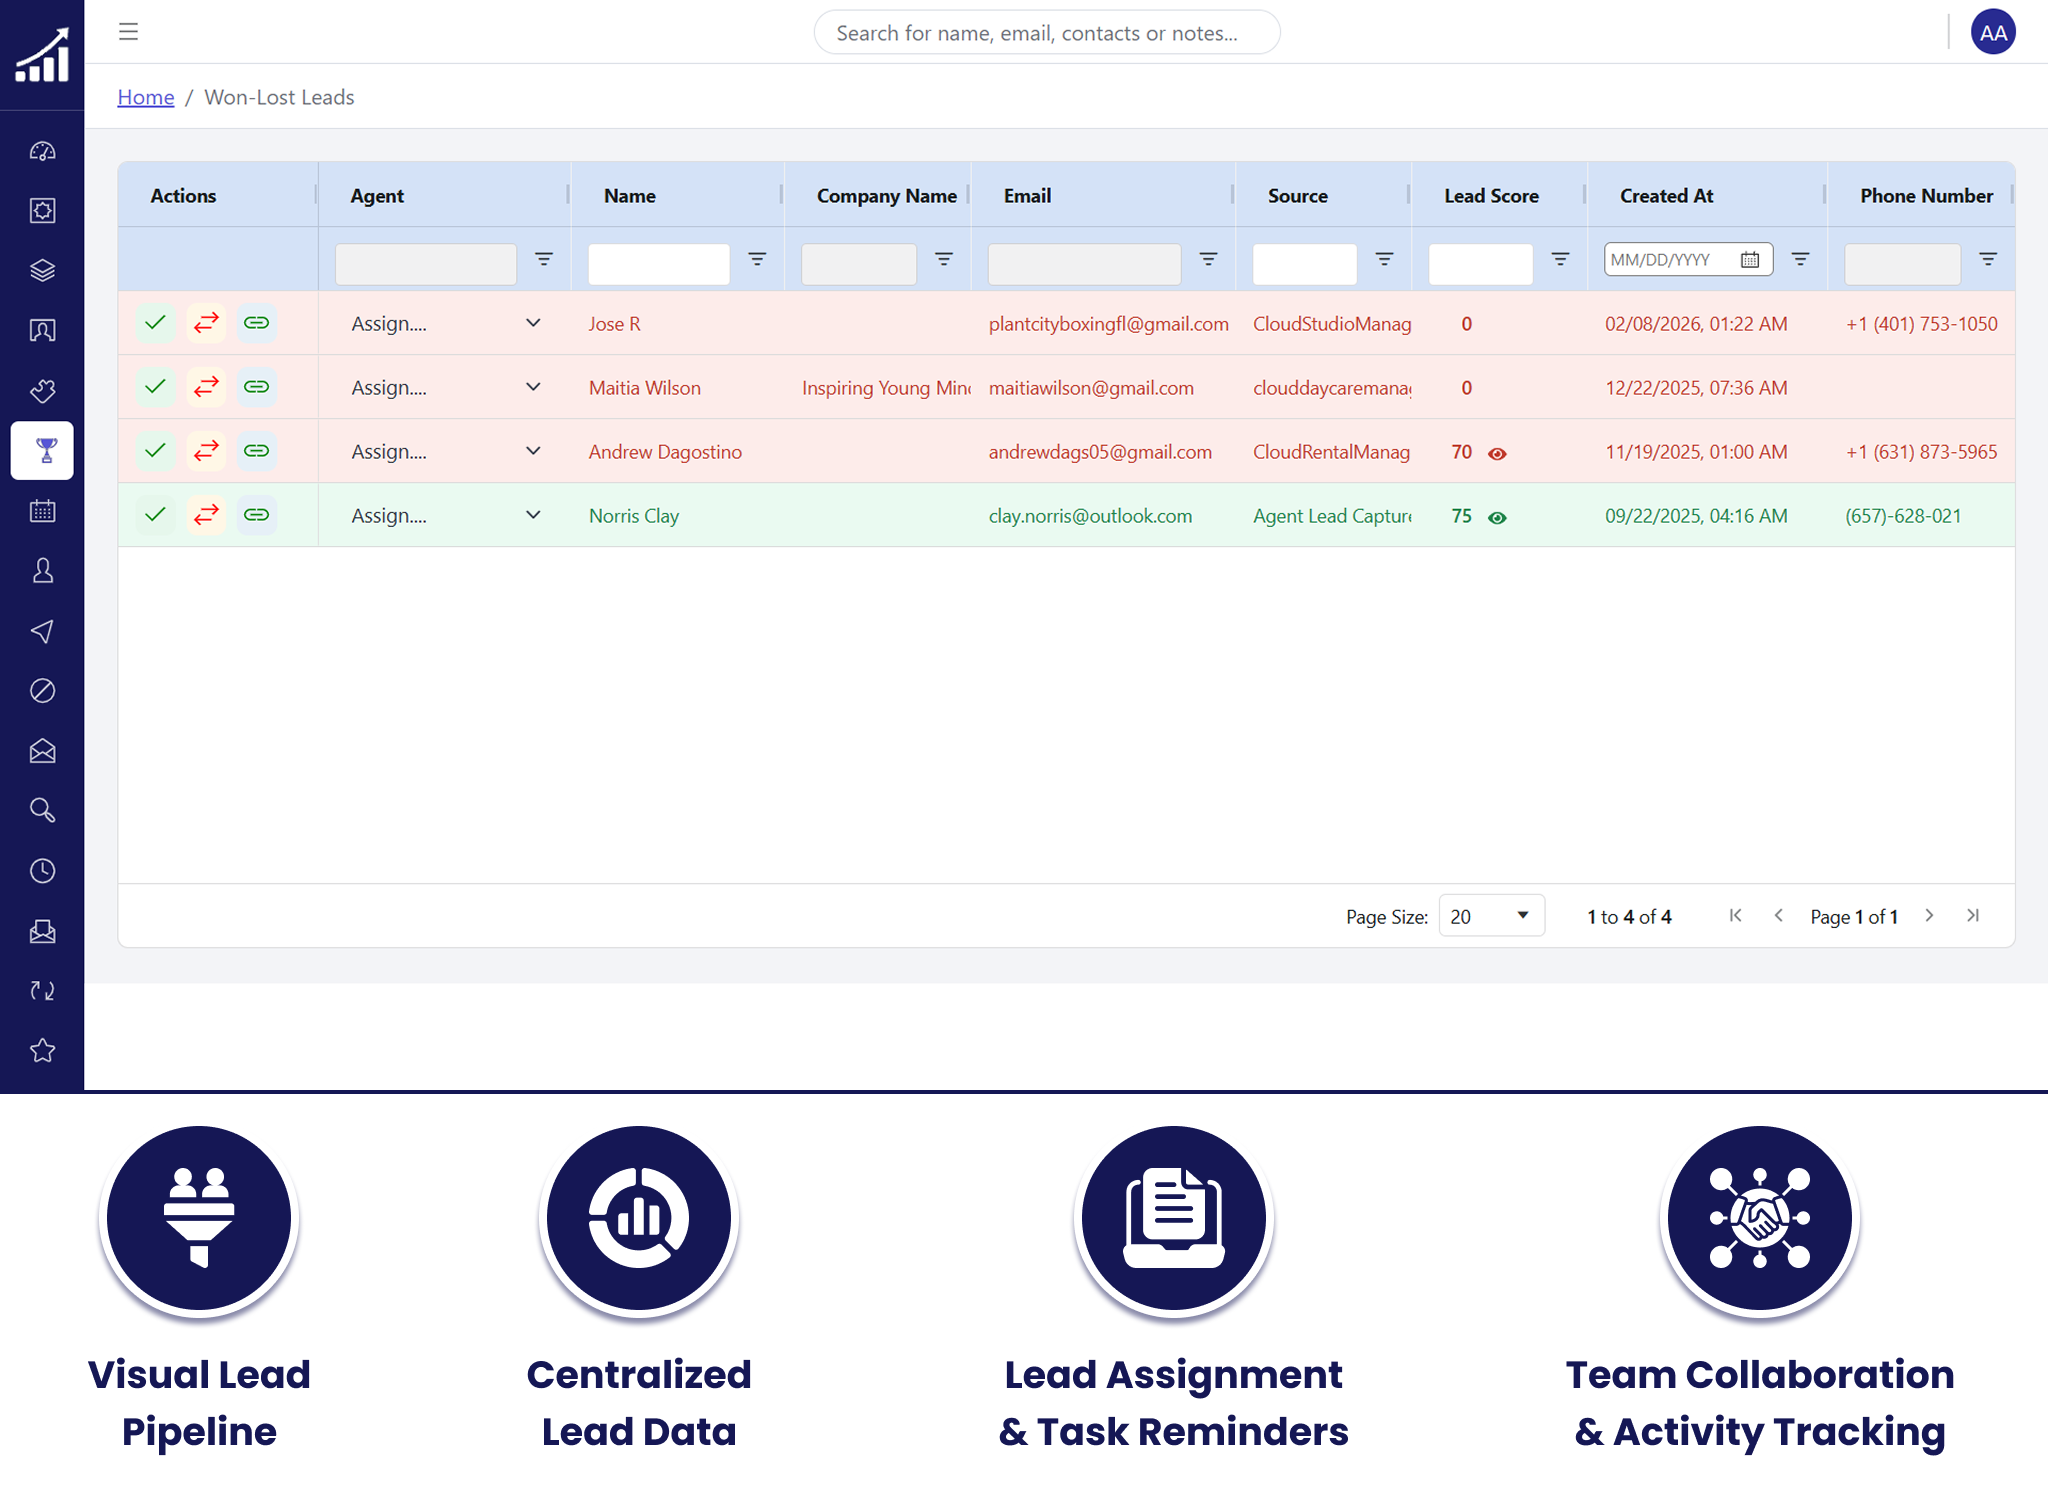
Task: Click the trophy Won-Lost Leads sidebar icon
Action: (43, 451)
